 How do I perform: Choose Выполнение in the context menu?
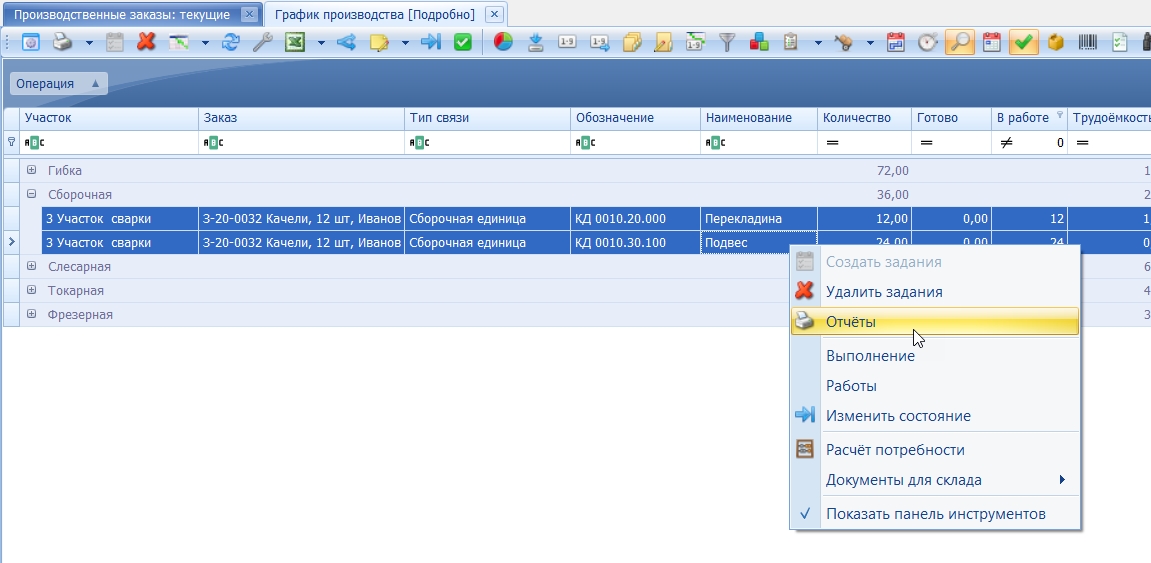click(935, 356)
